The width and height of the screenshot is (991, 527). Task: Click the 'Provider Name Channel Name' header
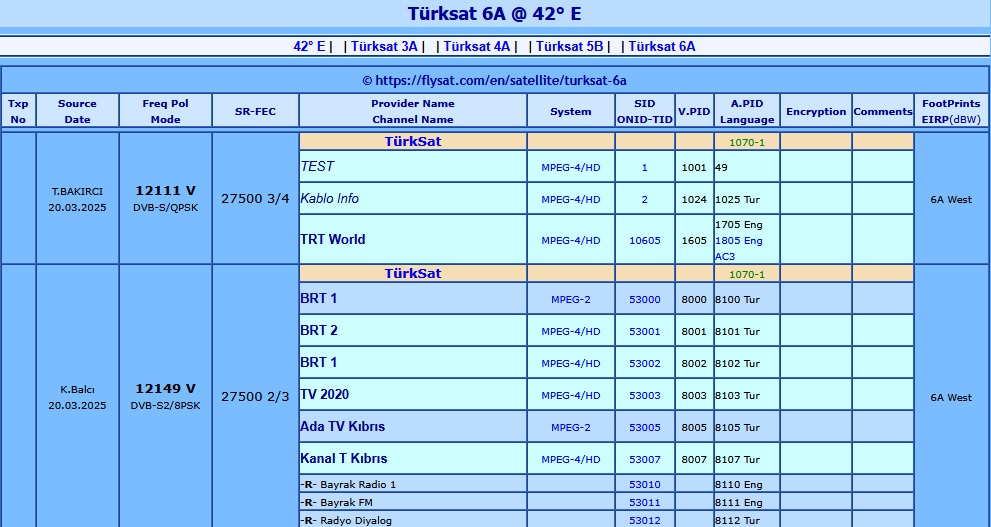[413, 111]
